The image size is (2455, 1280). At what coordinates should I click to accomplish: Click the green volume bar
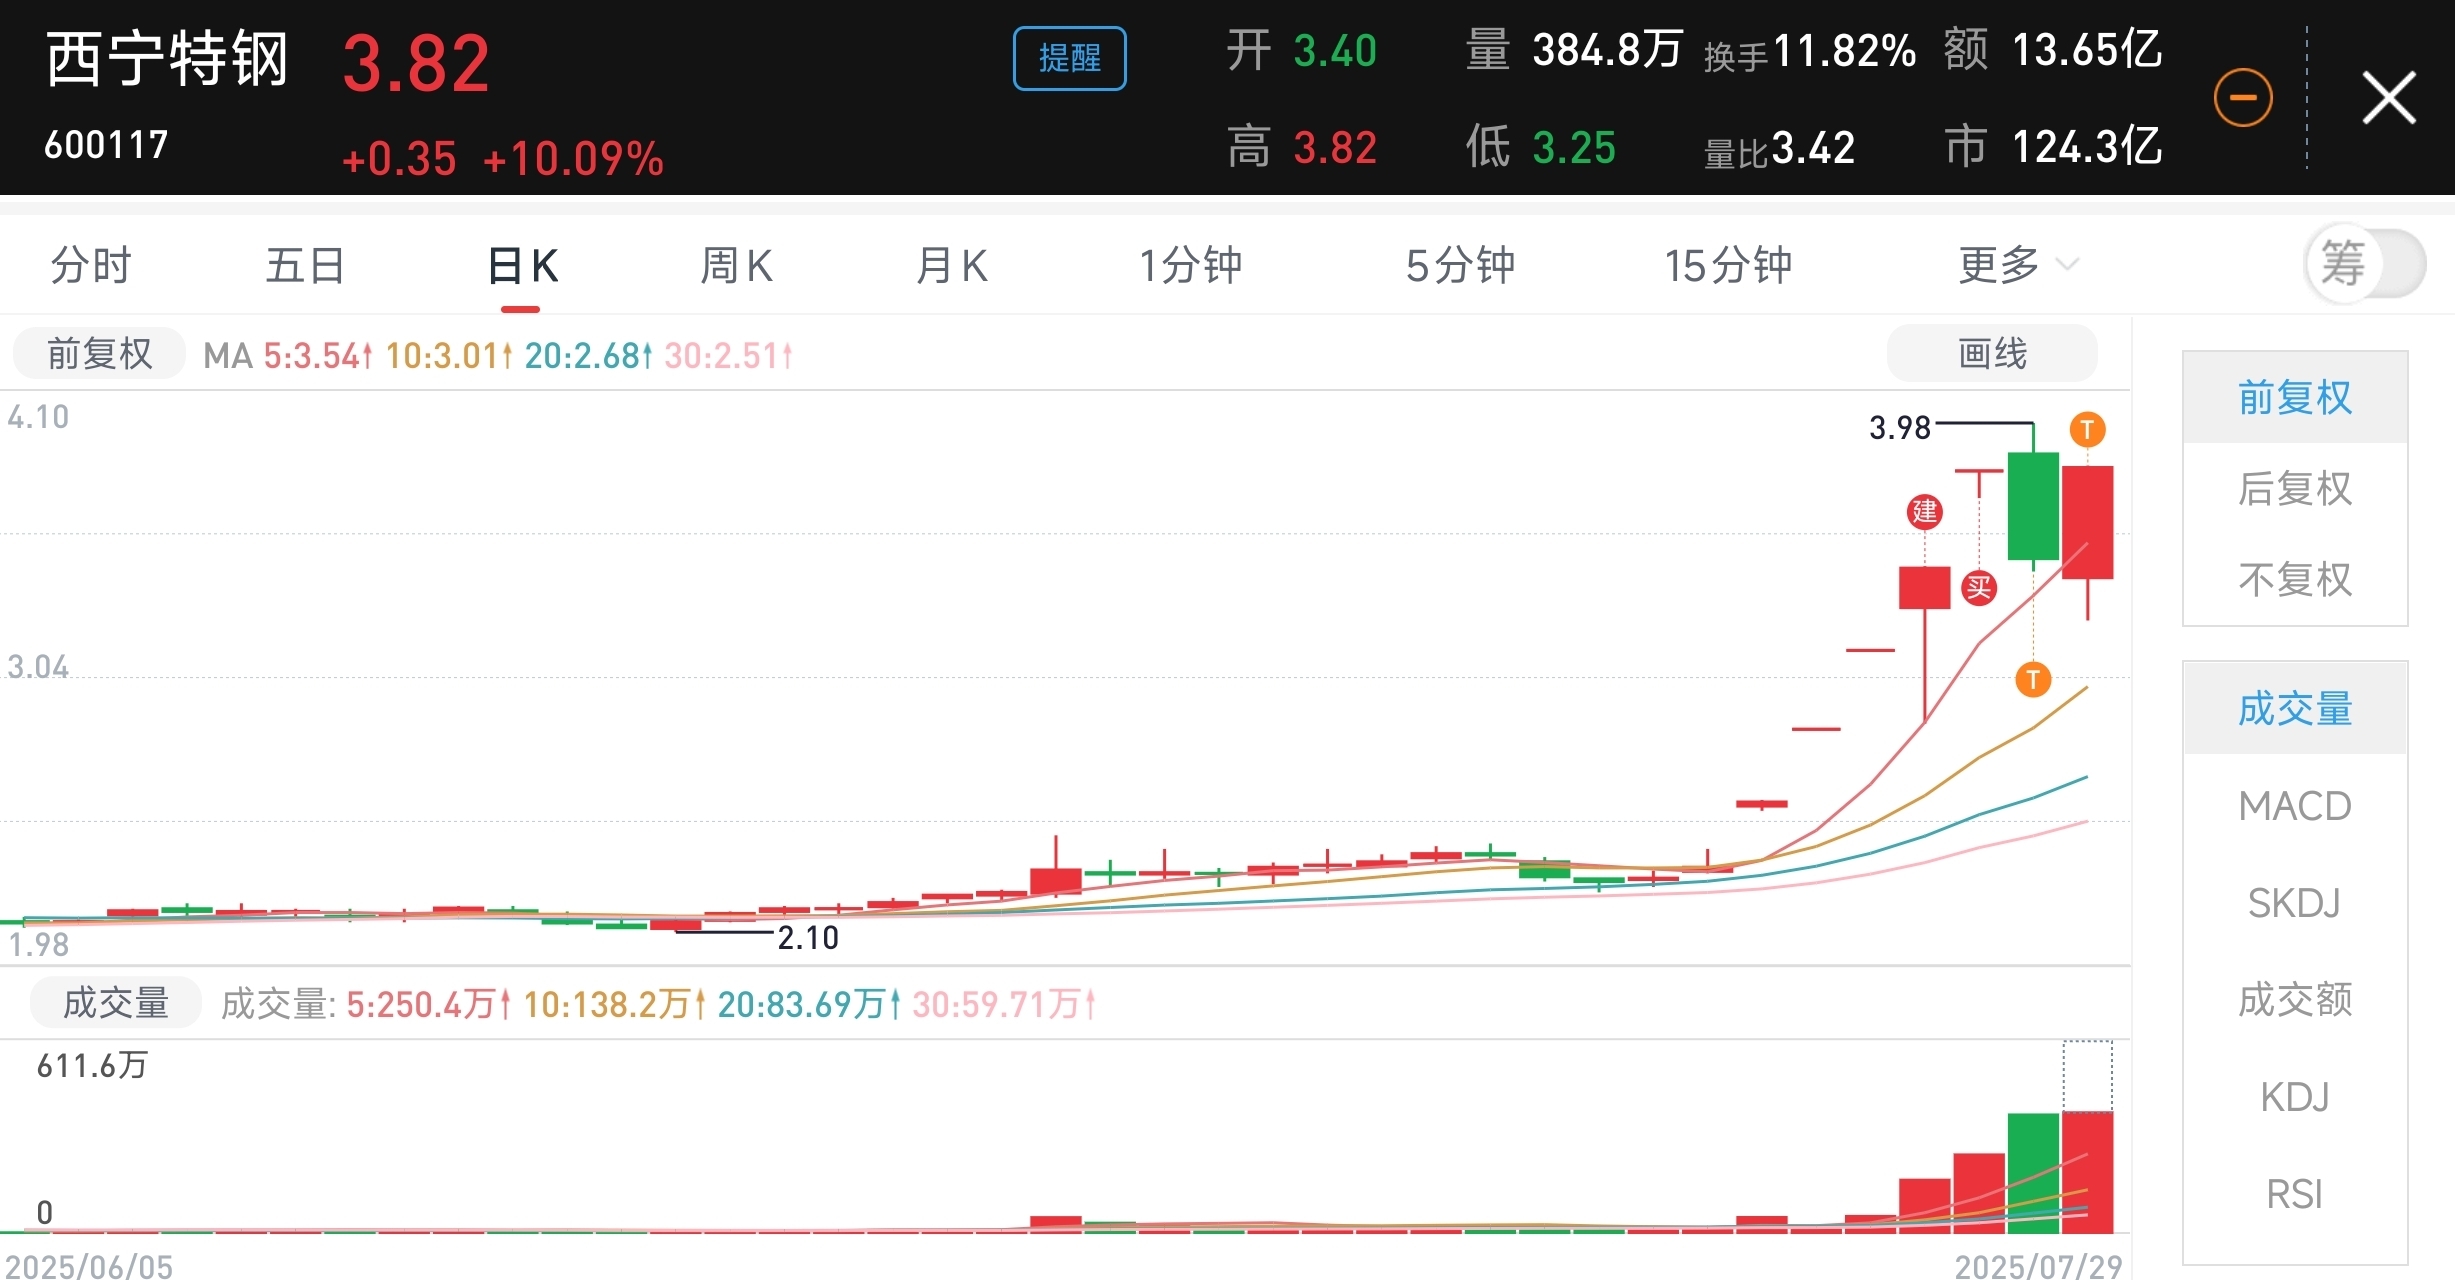pos(2033,1173)
